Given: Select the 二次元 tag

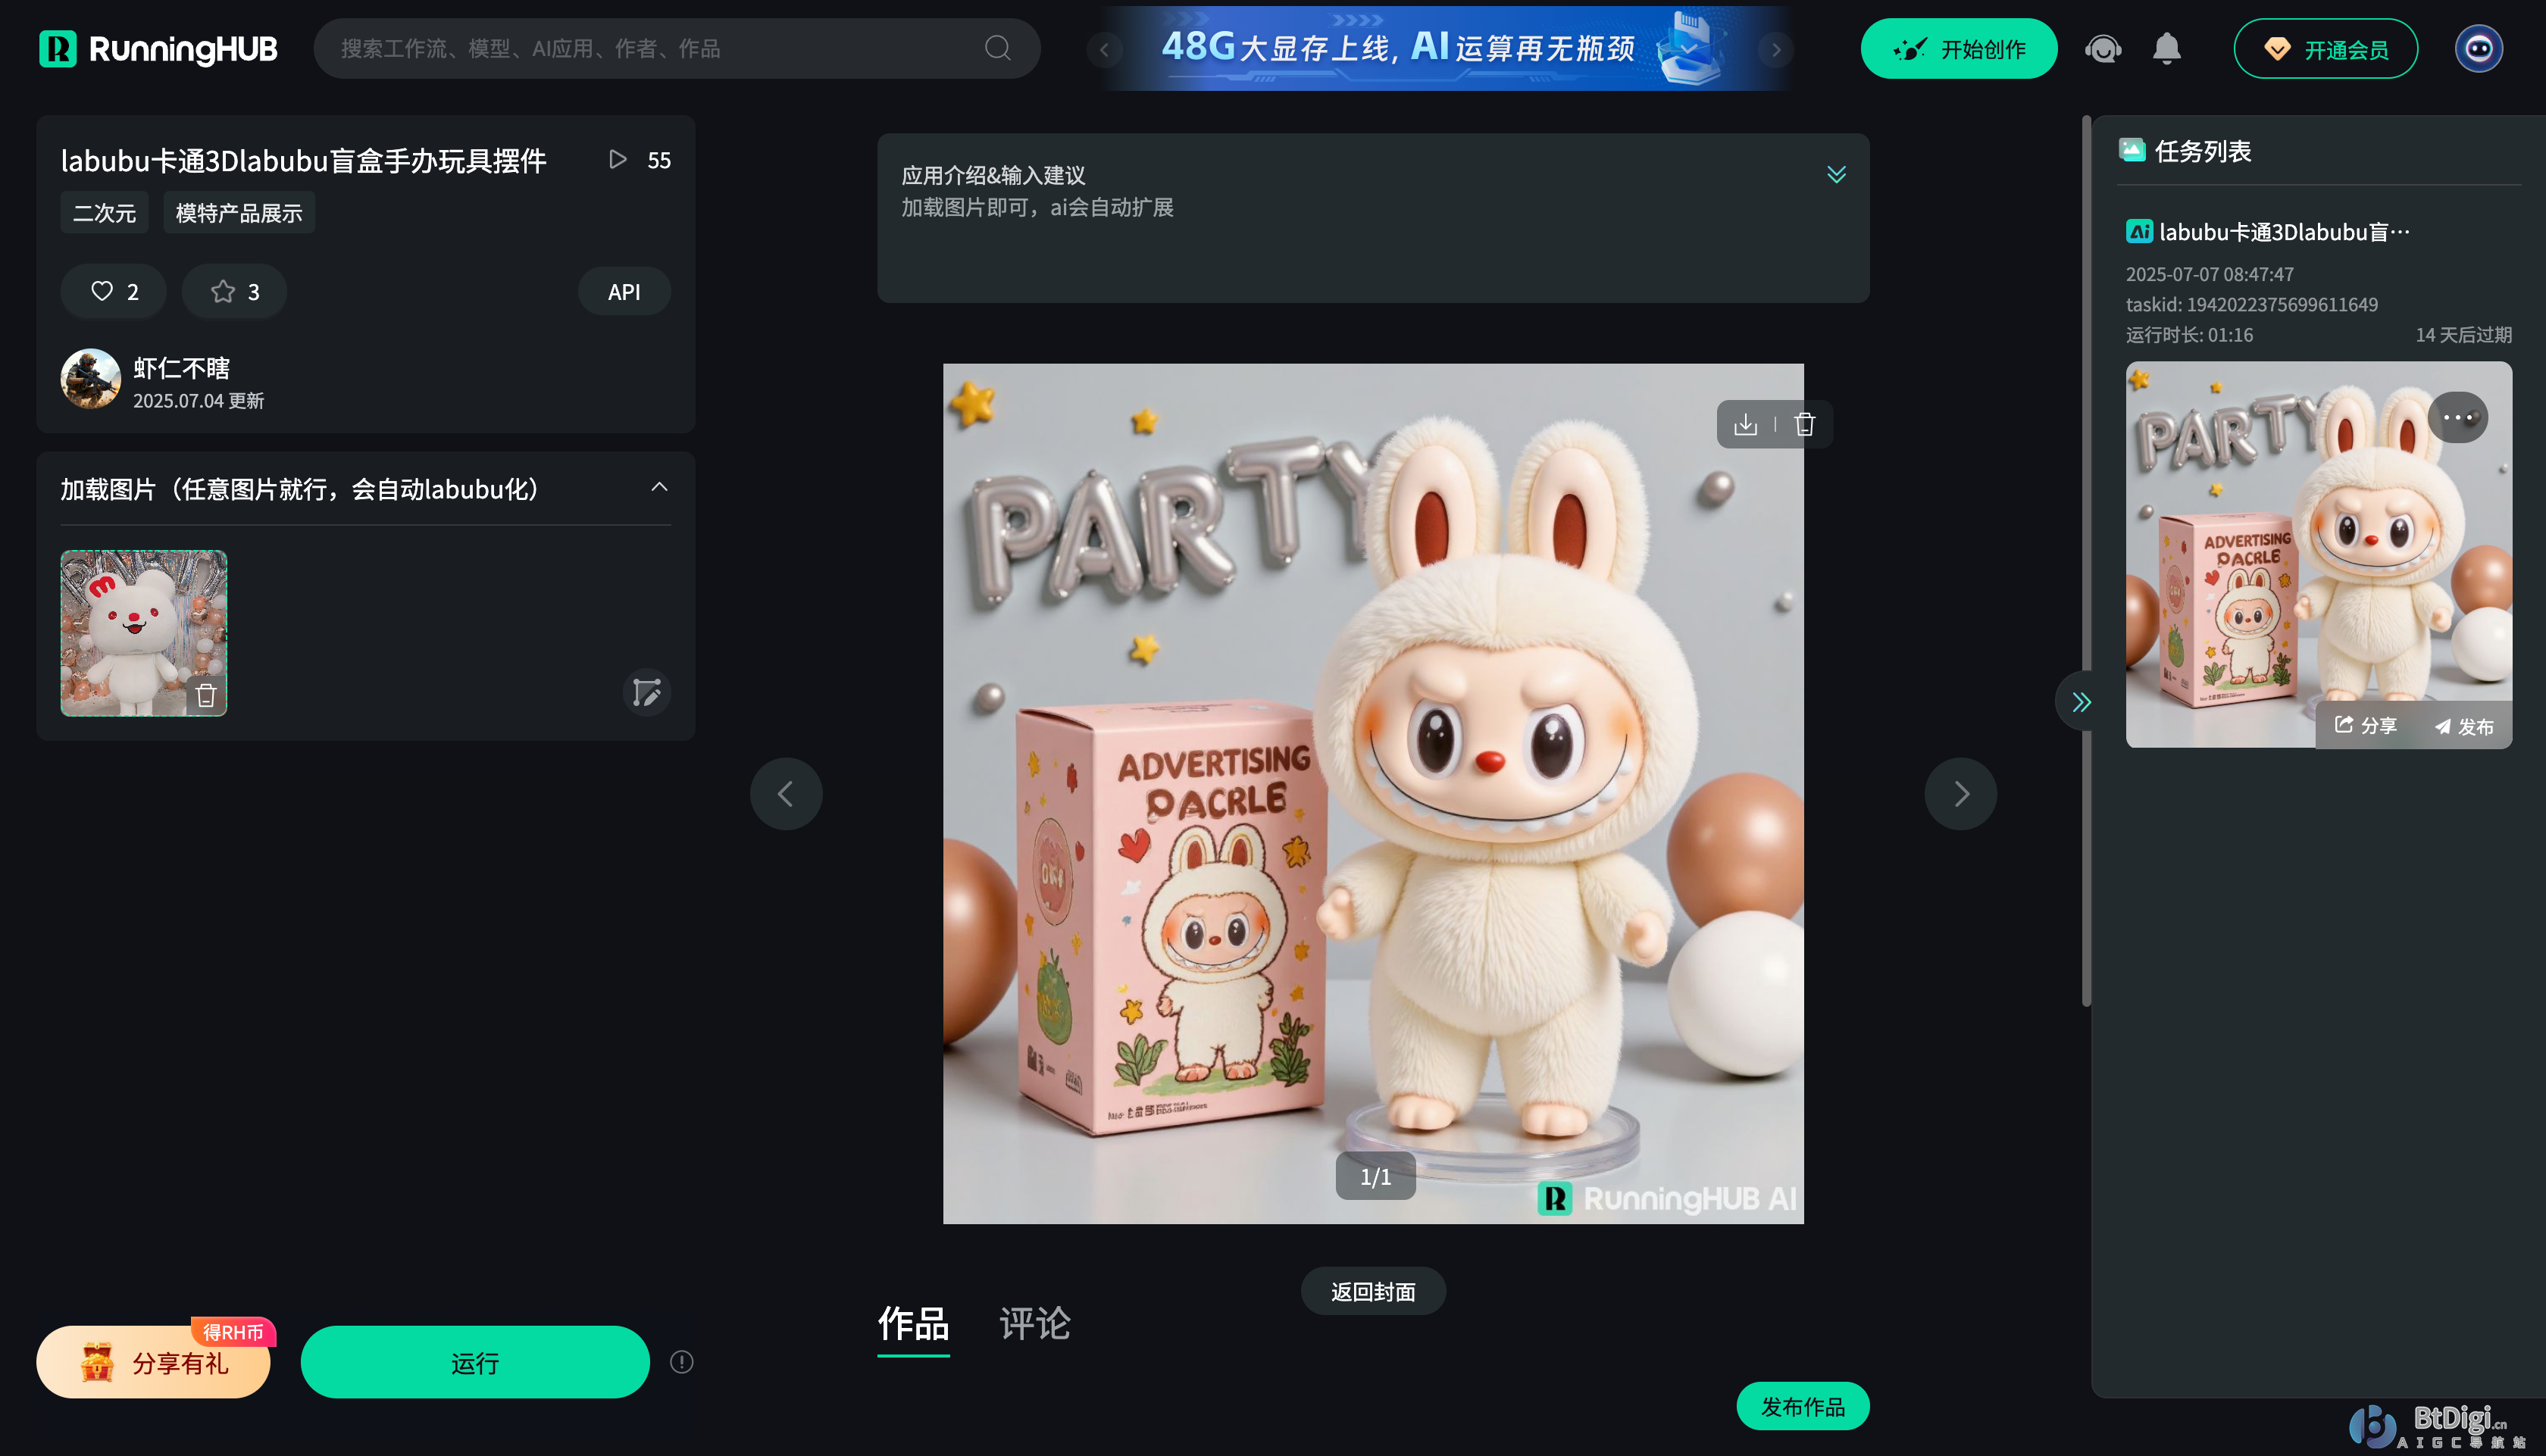Looking at the screenshot, I should [104, 213].
